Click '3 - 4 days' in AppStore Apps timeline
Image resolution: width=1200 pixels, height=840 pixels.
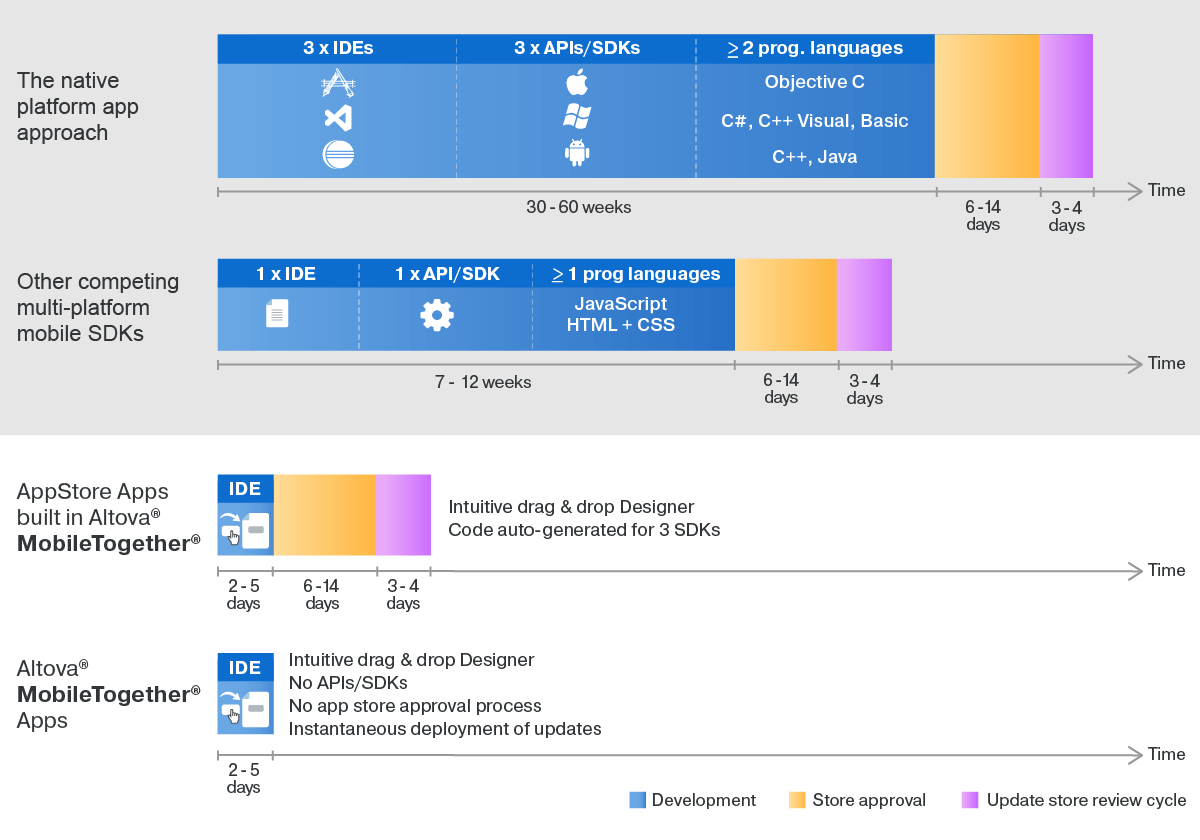coord(403,595)
